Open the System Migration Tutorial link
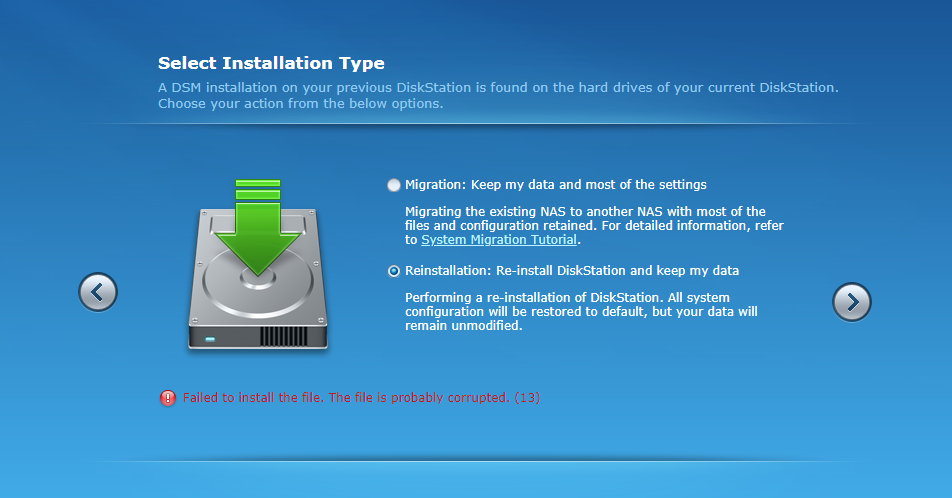 pyautogui.click(x=499, y=240)
